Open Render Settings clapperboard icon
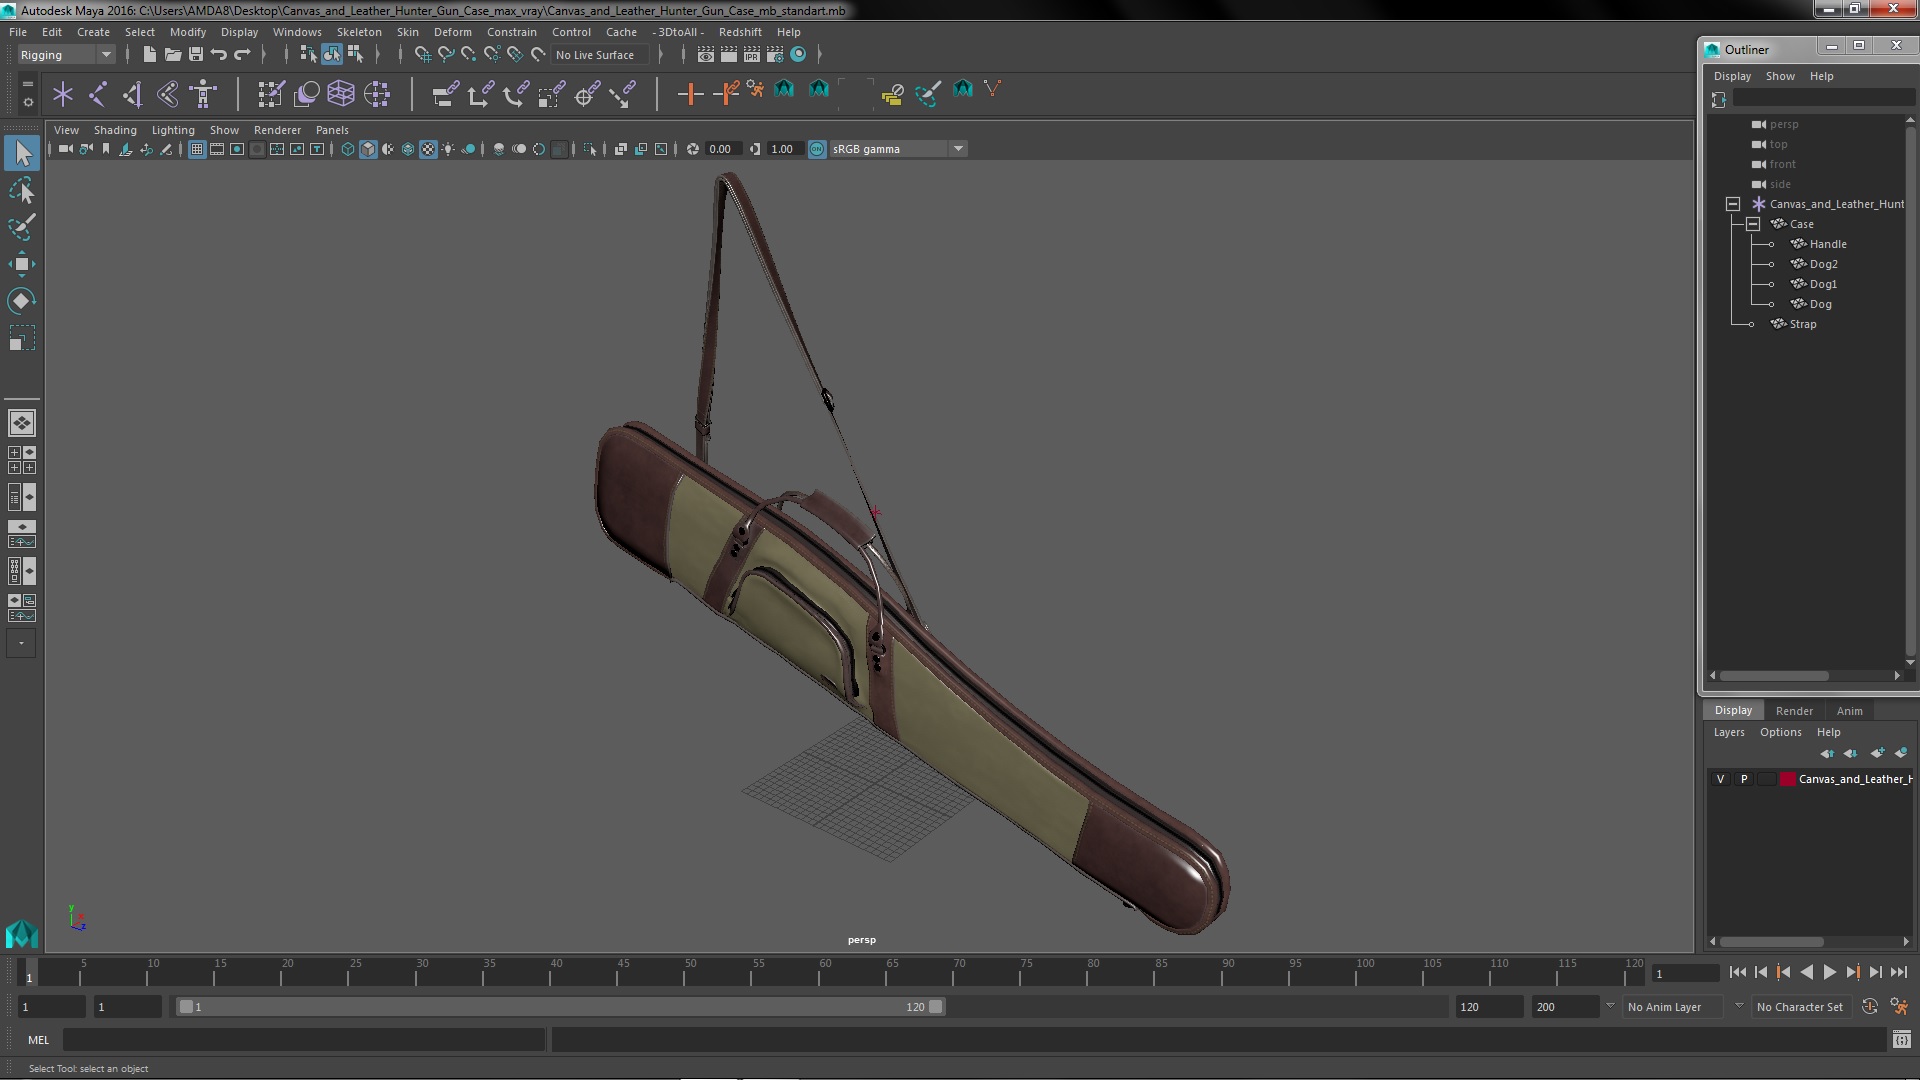This screenshot has width=1920, height=1080. (775, 55)
